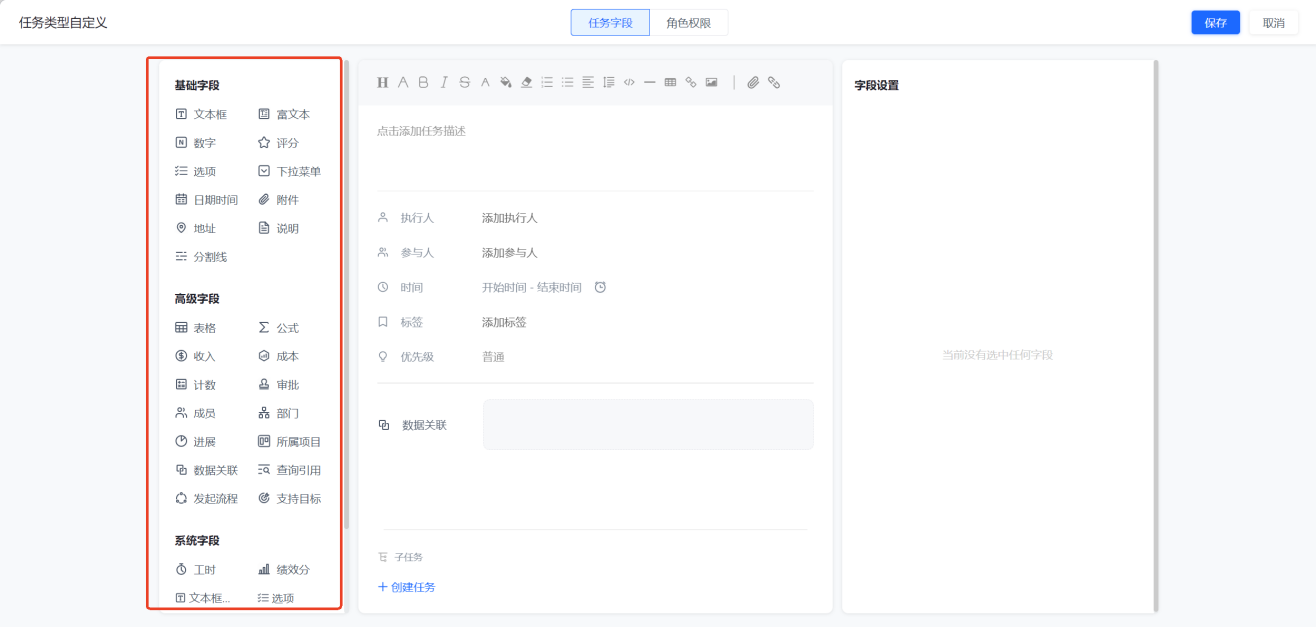Viewport: 1316px width, 627px height.
Task: Insert a horizontal rule line
Action: tap(649, 82)
